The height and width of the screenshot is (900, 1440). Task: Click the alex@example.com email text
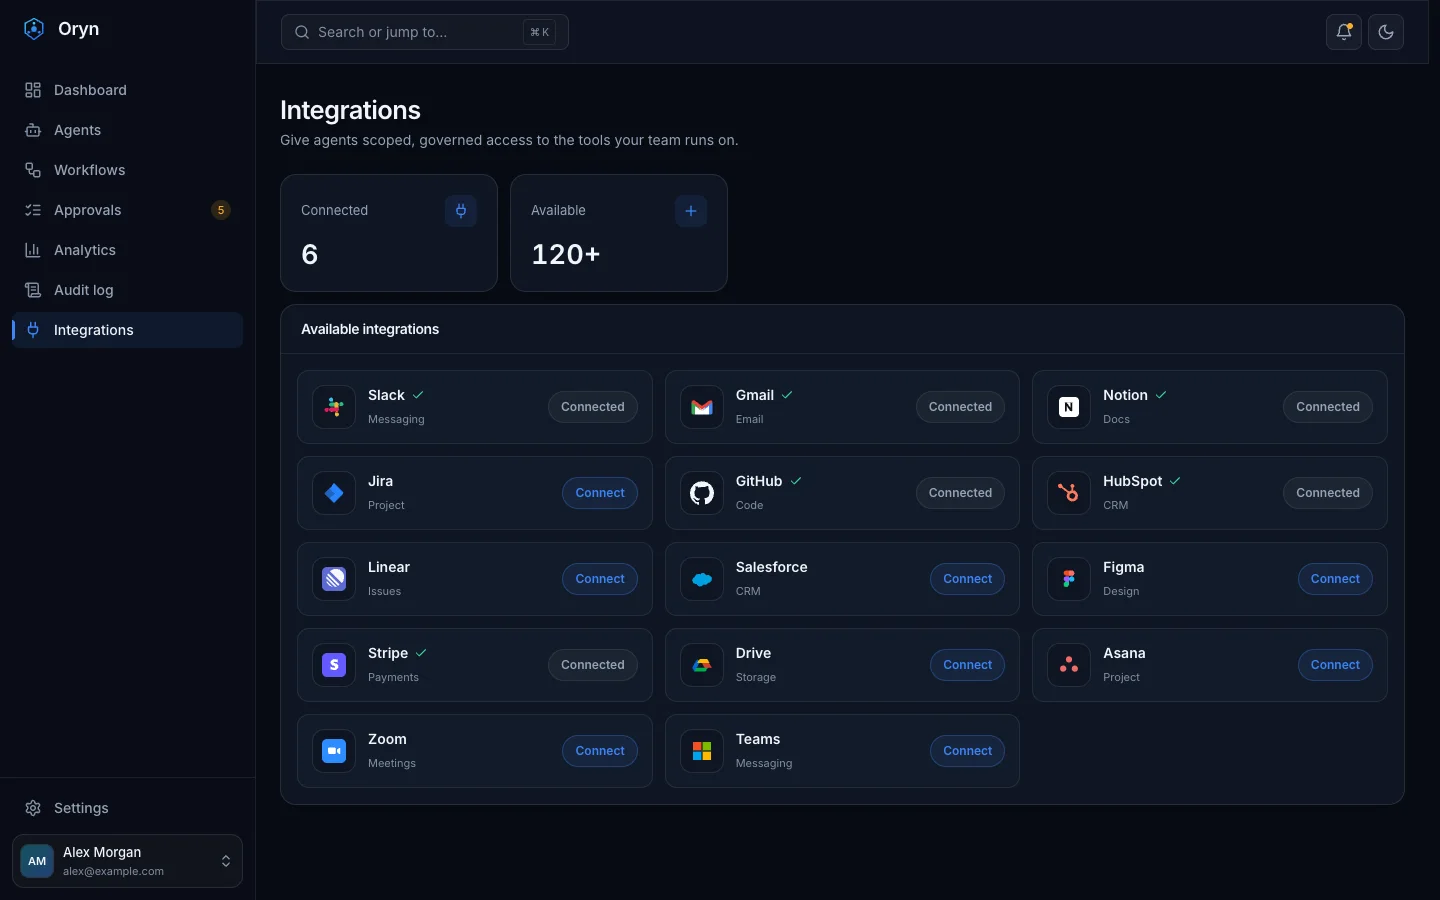[113, 871]
